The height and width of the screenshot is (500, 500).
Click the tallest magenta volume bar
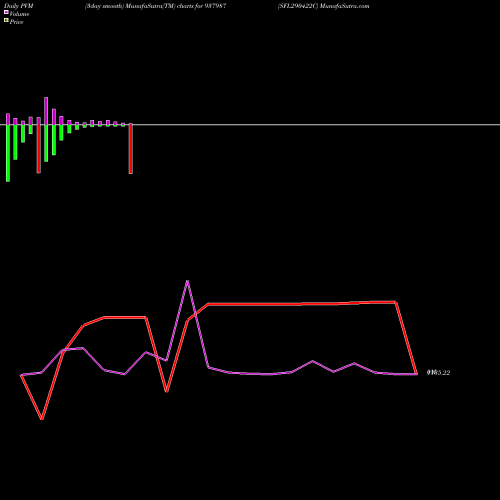tap(46, 111)
